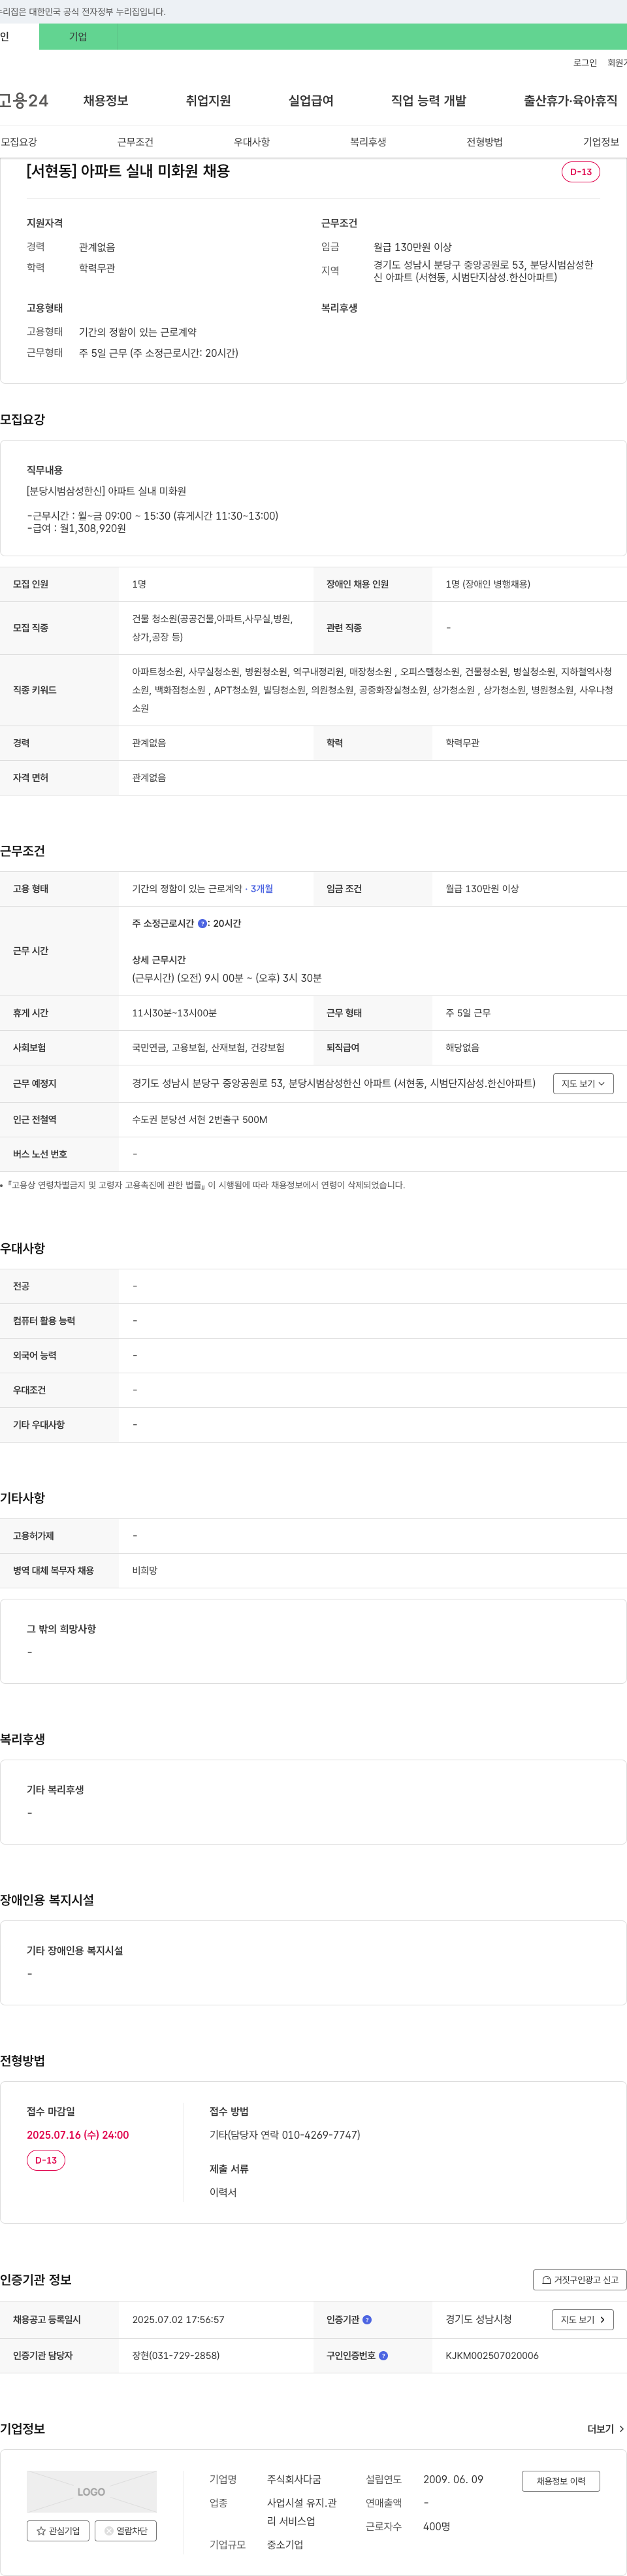Viewport: 627px width, 2576px height.
Task: Select salary line 급여 : 월1,308,920원
Action: [77, 529]
